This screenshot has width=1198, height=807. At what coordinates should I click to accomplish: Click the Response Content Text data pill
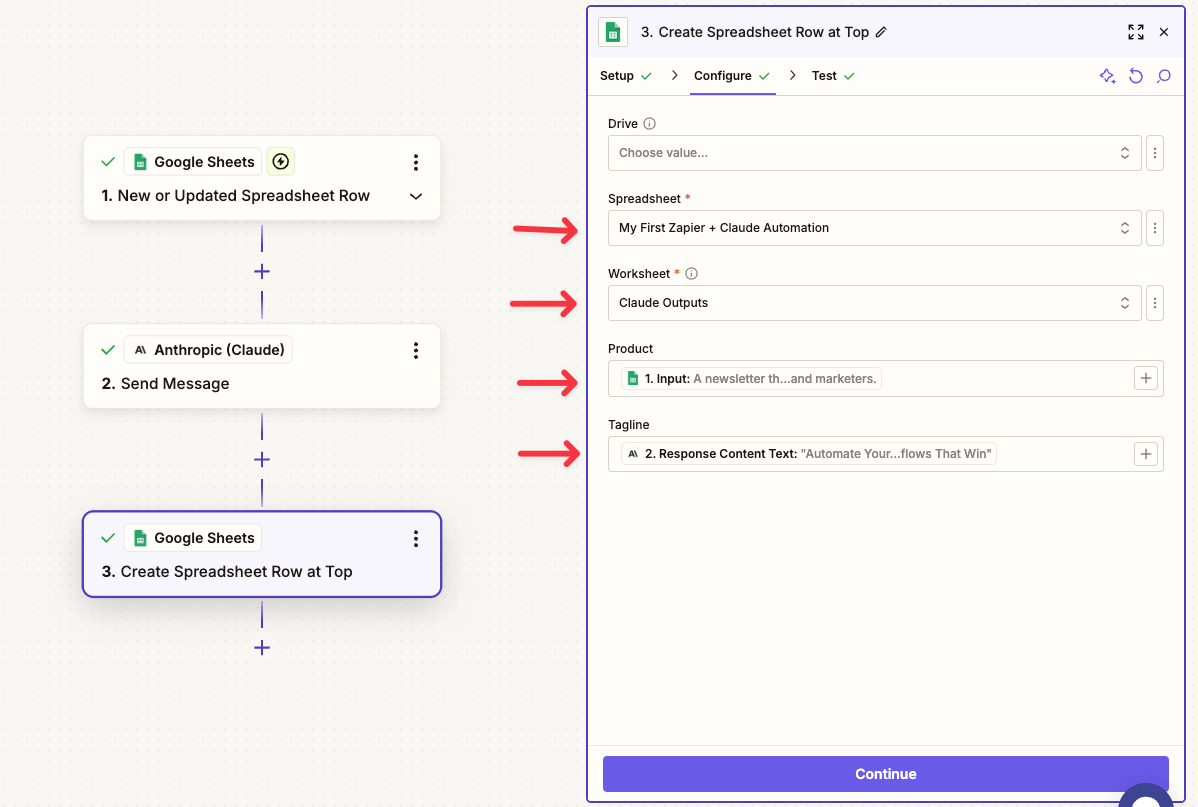808,454
